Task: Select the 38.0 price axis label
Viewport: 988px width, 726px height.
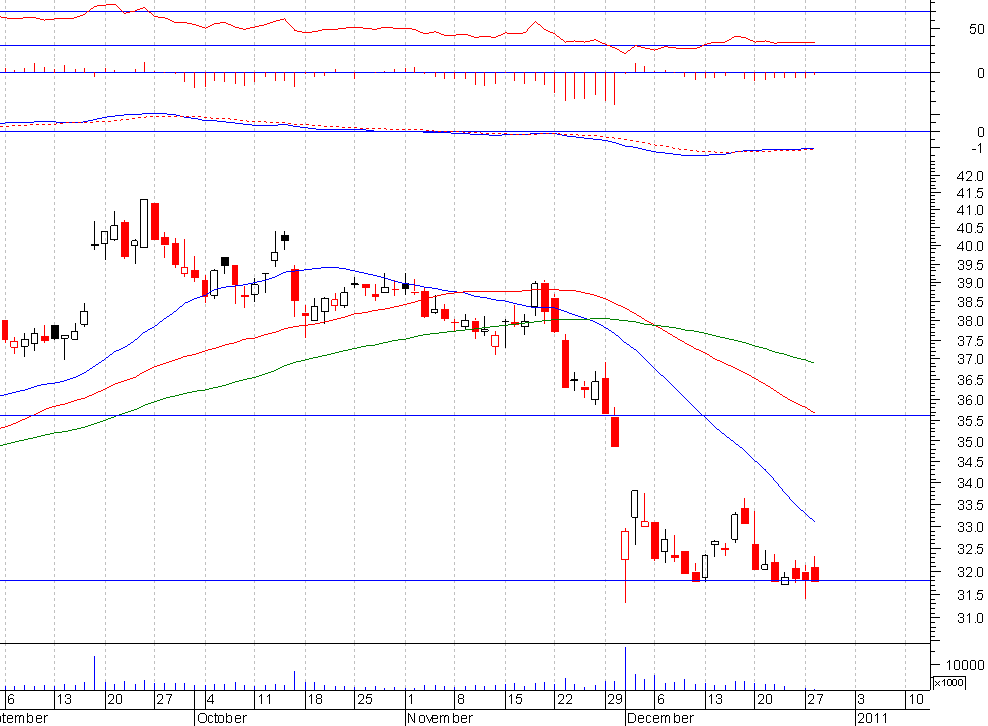Action: coord(970,321)
